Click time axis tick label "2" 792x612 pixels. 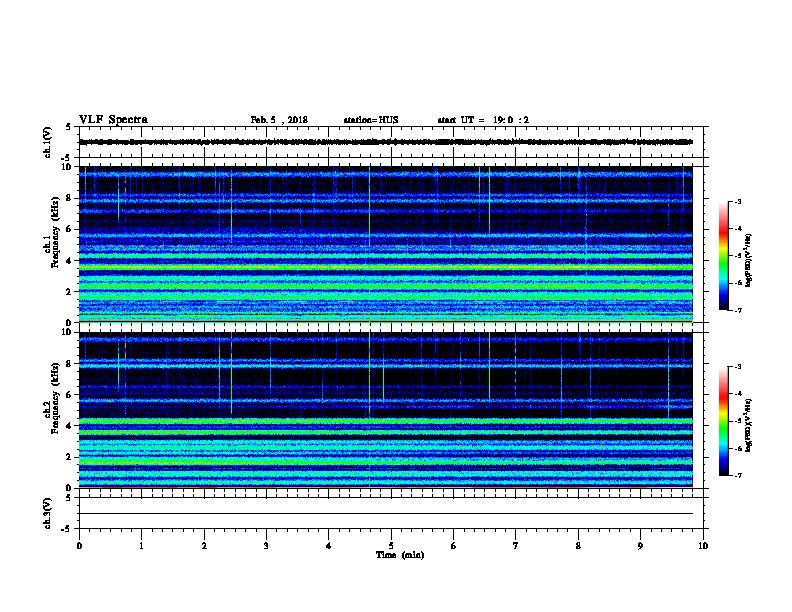click(x=204, y=546)
